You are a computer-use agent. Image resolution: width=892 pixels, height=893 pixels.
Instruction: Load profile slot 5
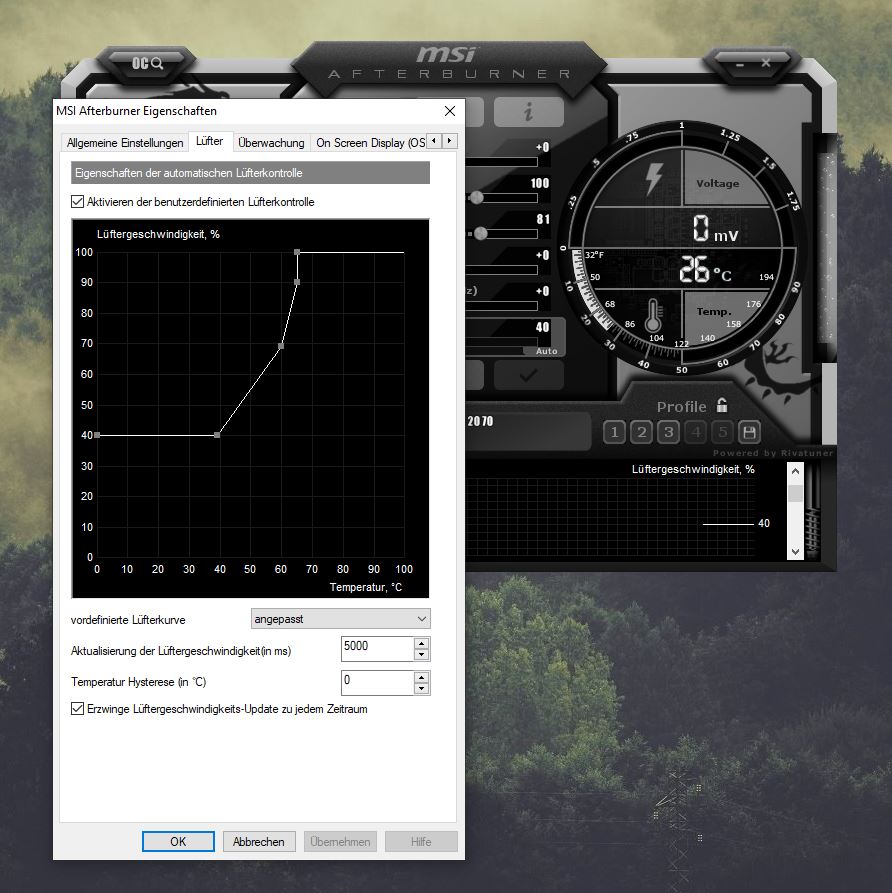[722, 432]
